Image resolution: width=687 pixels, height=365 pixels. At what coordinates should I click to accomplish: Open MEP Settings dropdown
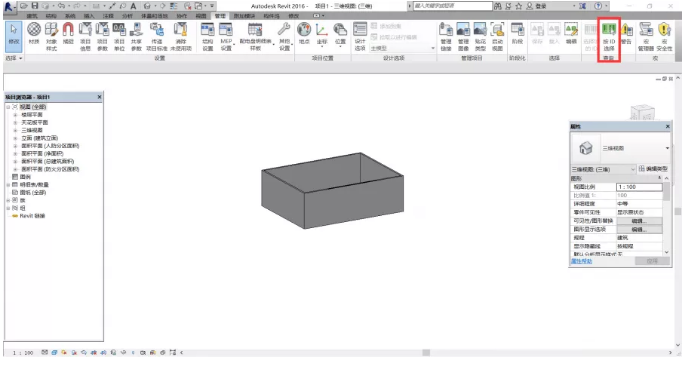[226, 36]
